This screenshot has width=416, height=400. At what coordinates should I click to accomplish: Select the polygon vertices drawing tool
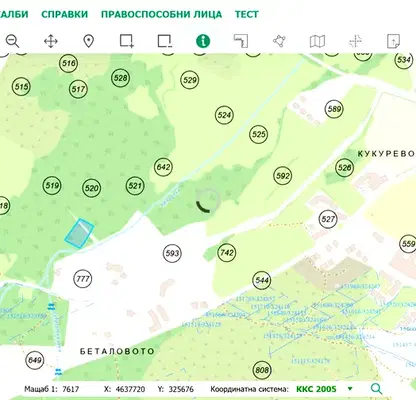pyautogui.click(x=279, y=41)
